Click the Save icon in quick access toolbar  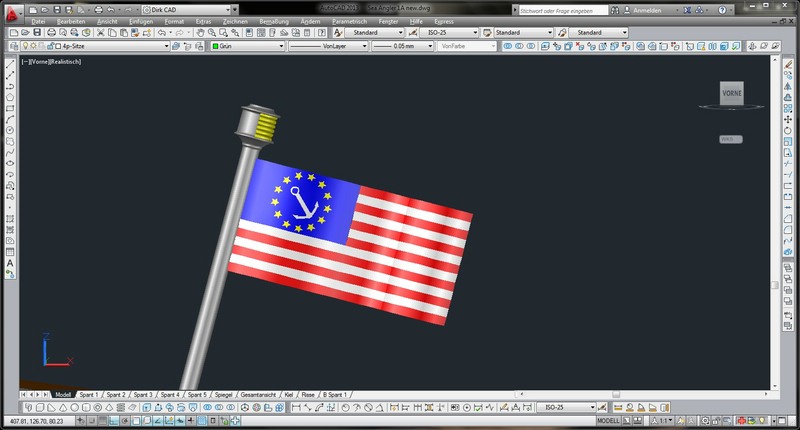tap(57, 10)
